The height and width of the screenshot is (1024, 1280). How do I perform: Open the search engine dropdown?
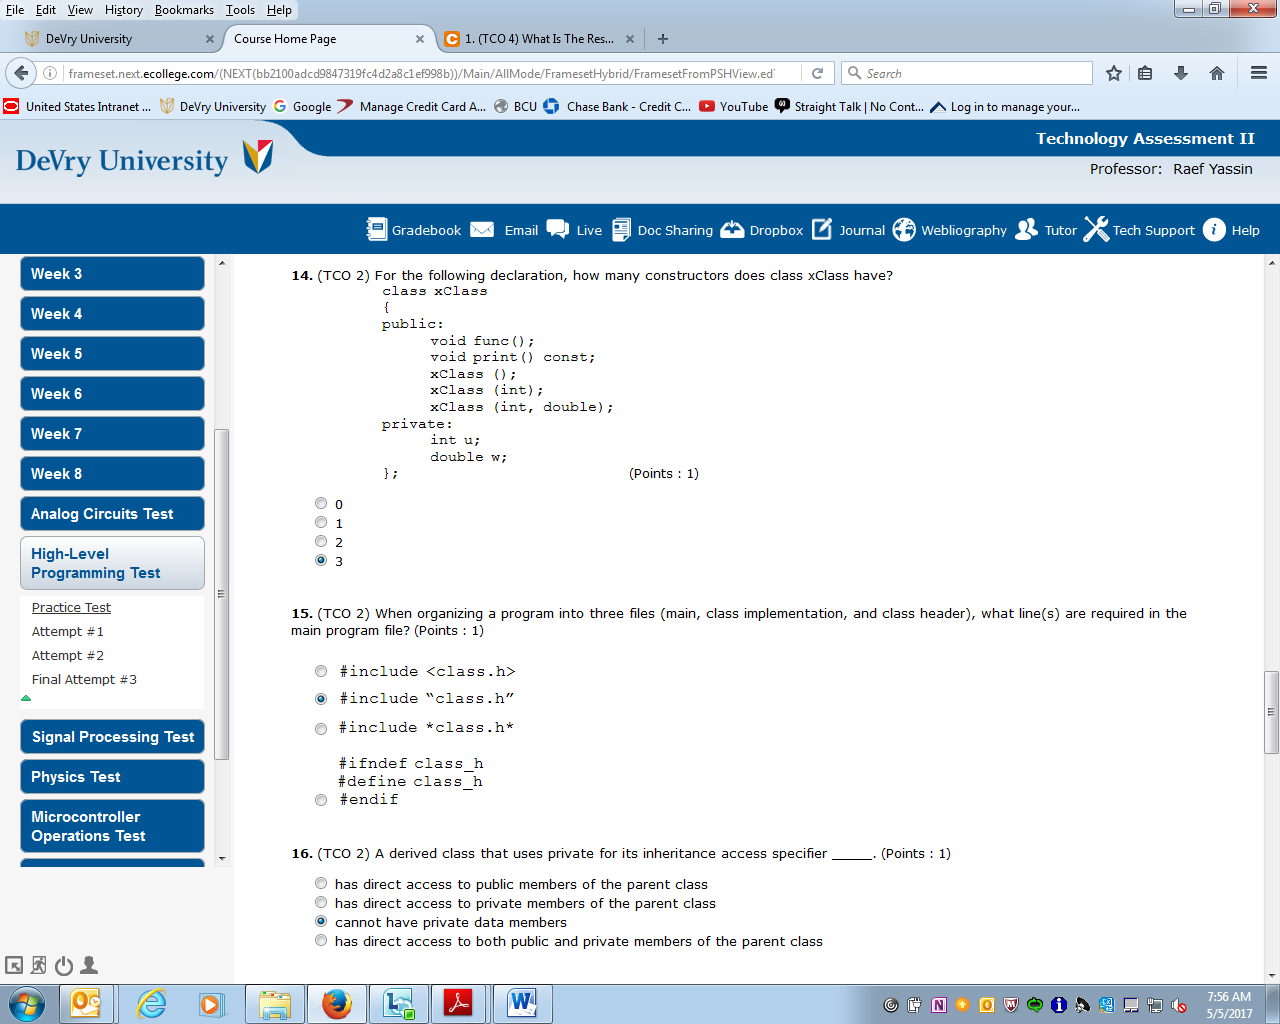click(855, 72)
